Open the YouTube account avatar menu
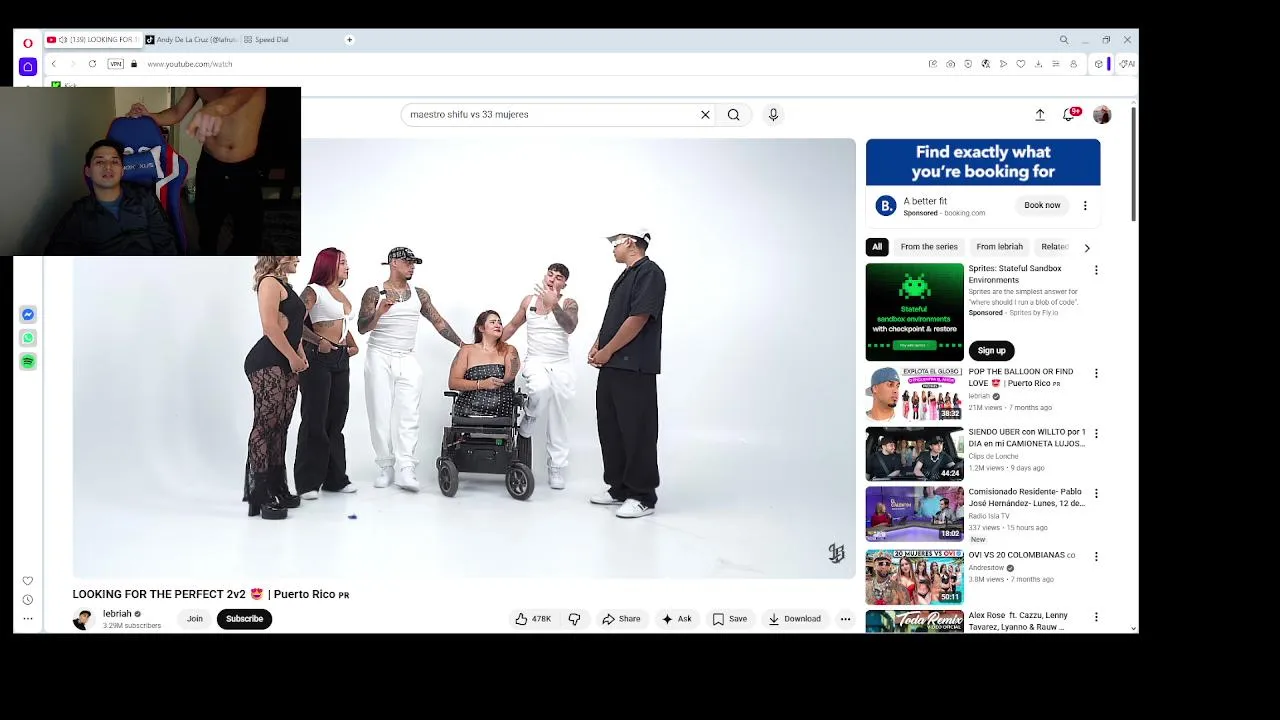 click(1102, 115)
